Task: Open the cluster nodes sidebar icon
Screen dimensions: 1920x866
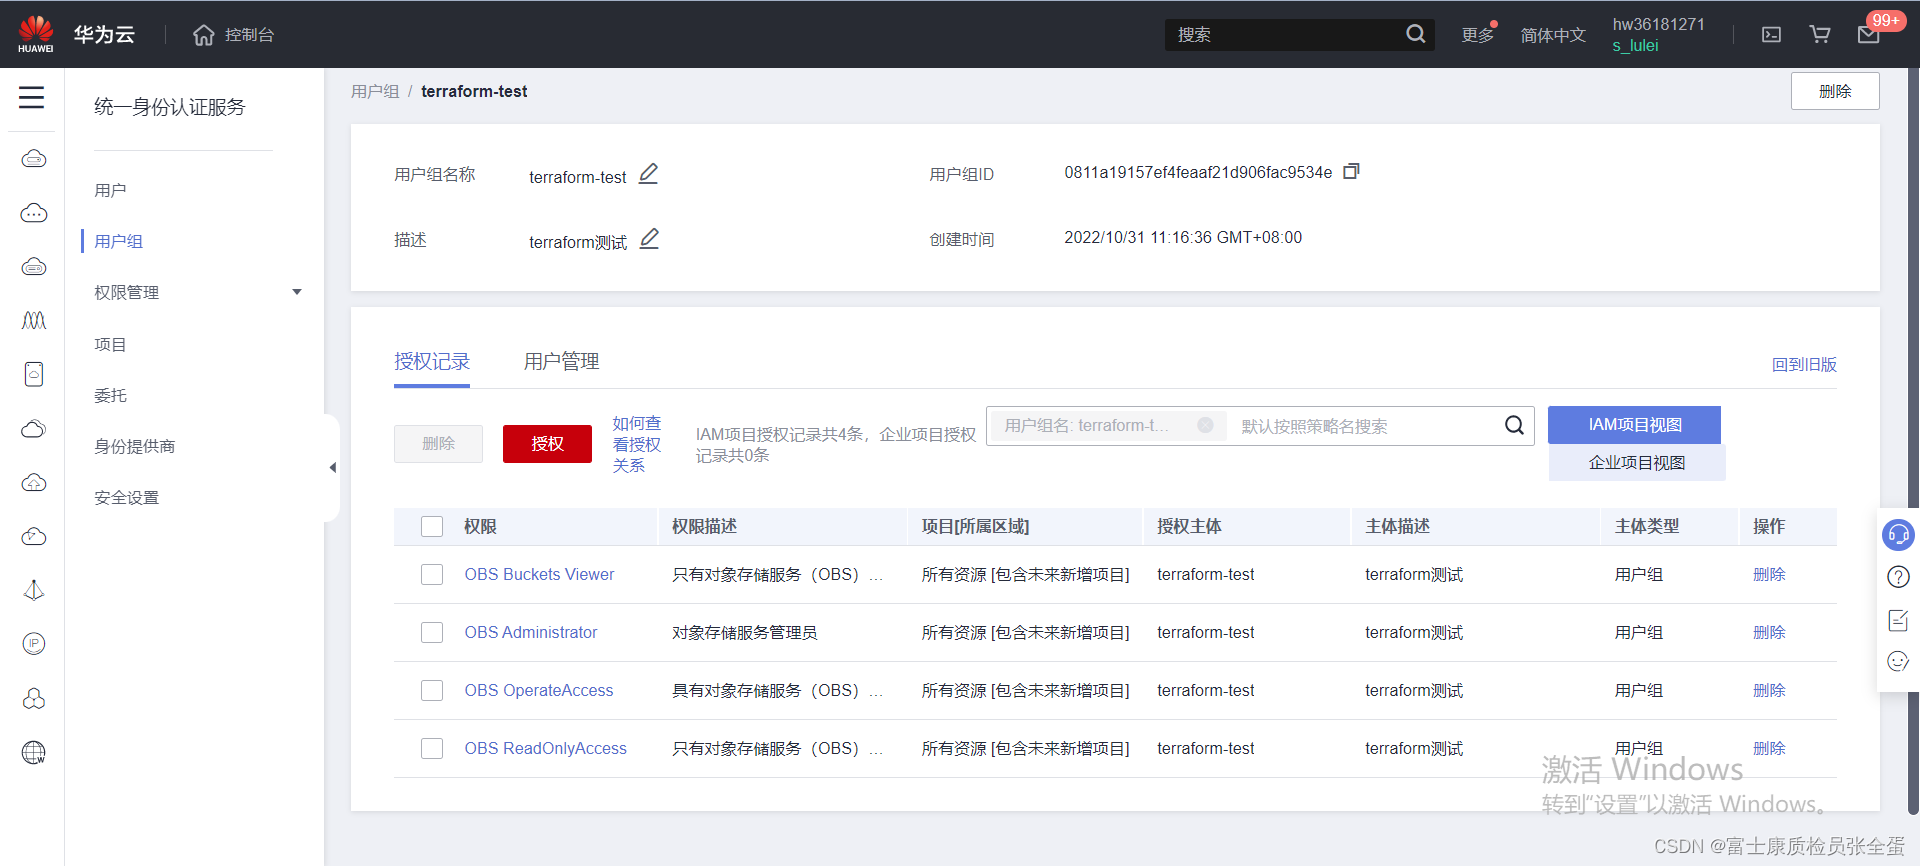Action: 34,698
